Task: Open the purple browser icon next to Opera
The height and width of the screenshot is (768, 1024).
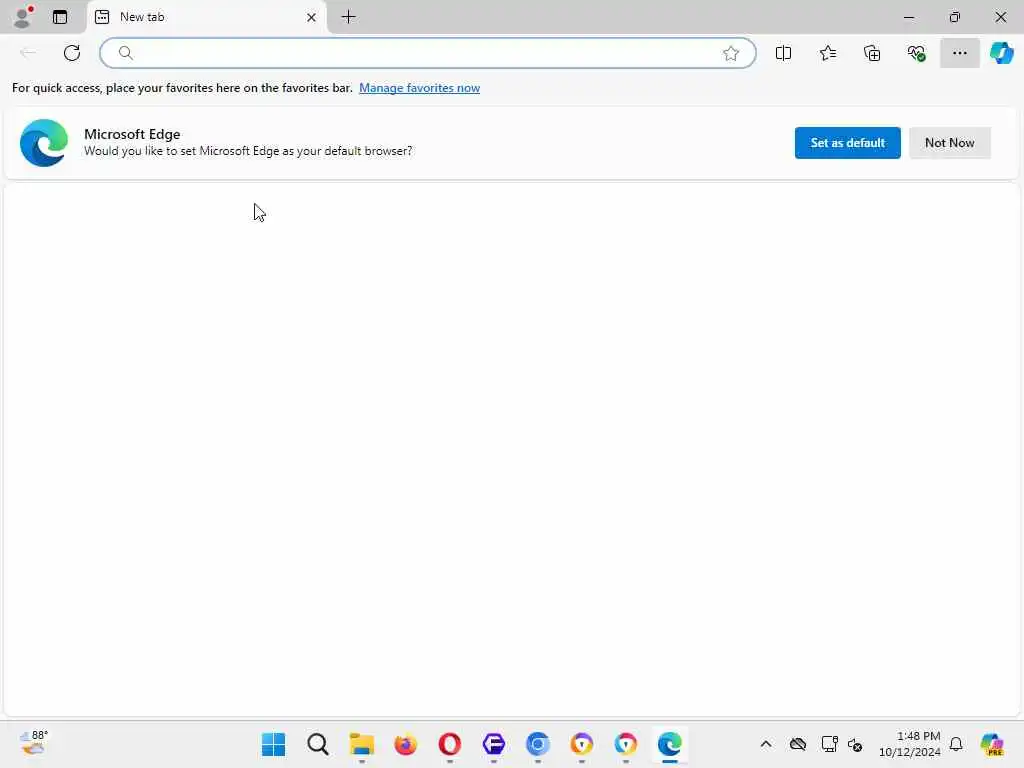Action: (494, 744)
